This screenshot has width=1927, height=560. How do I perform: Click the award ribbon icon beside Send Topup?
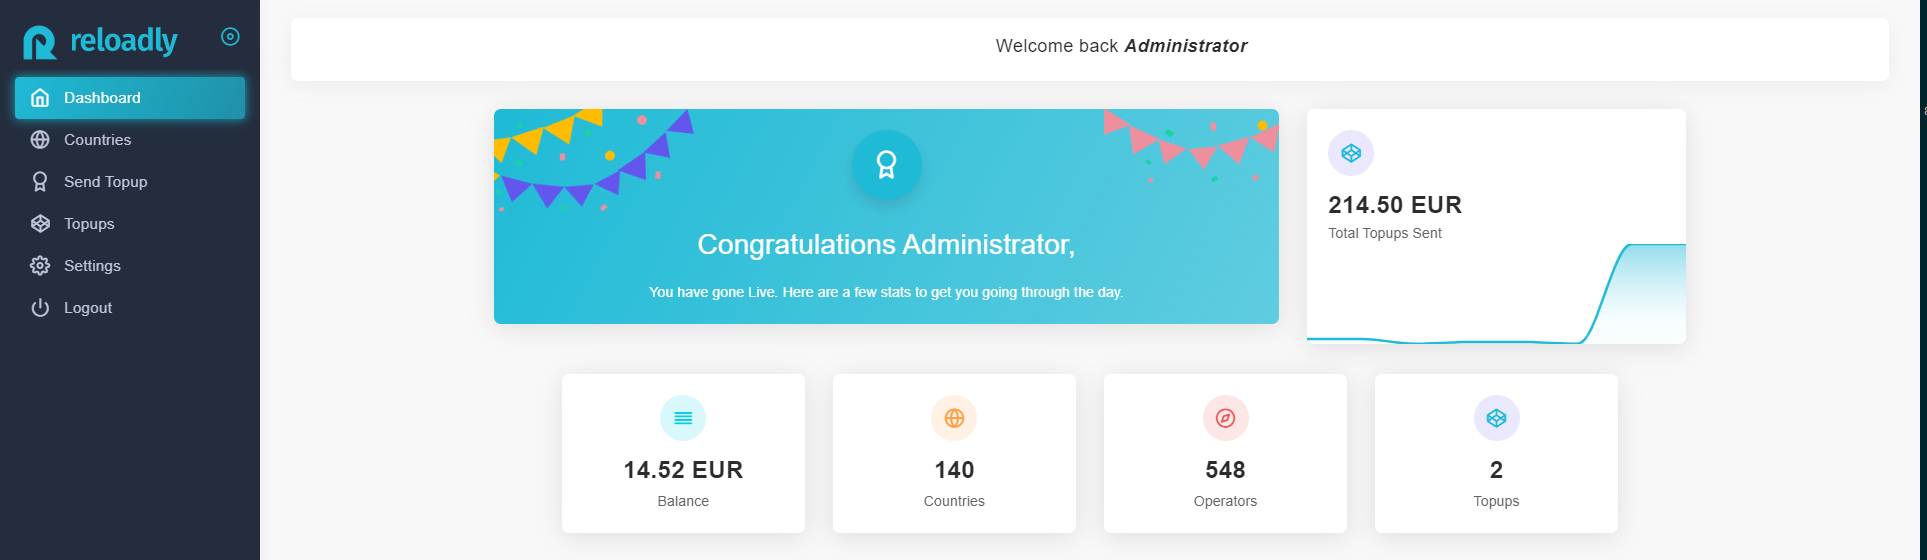[40, 182]
